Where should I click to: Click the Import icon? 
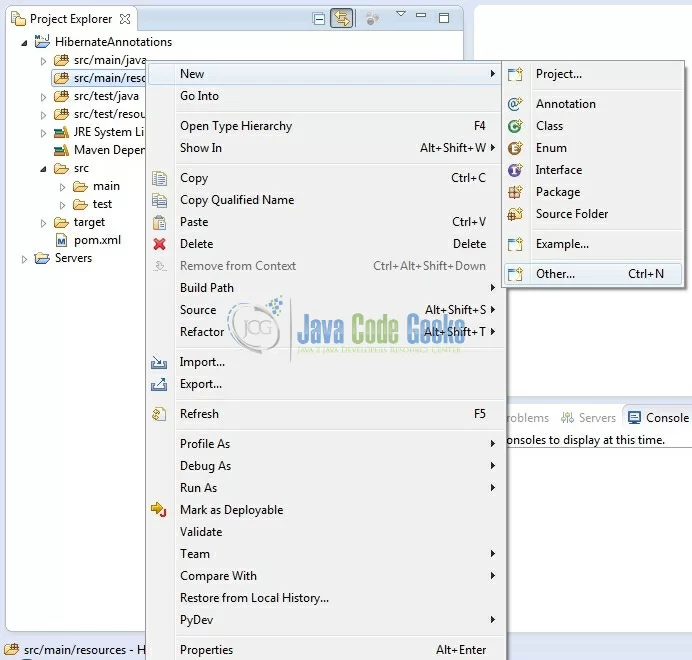(159, 362)
